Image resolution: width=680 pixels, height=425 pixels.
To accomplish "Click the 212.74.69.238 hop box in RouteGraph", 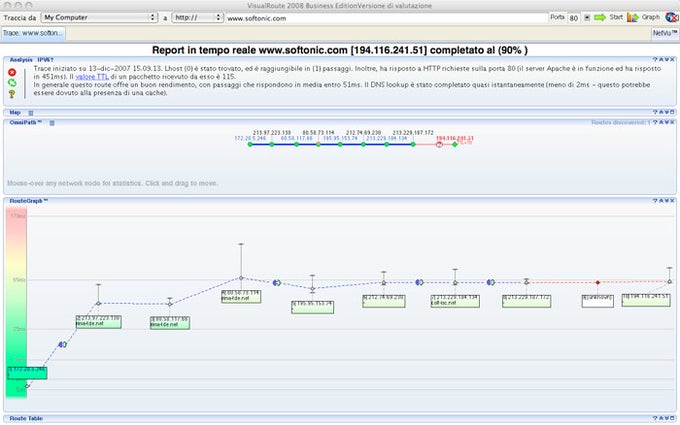I will [x=384, y=301].
